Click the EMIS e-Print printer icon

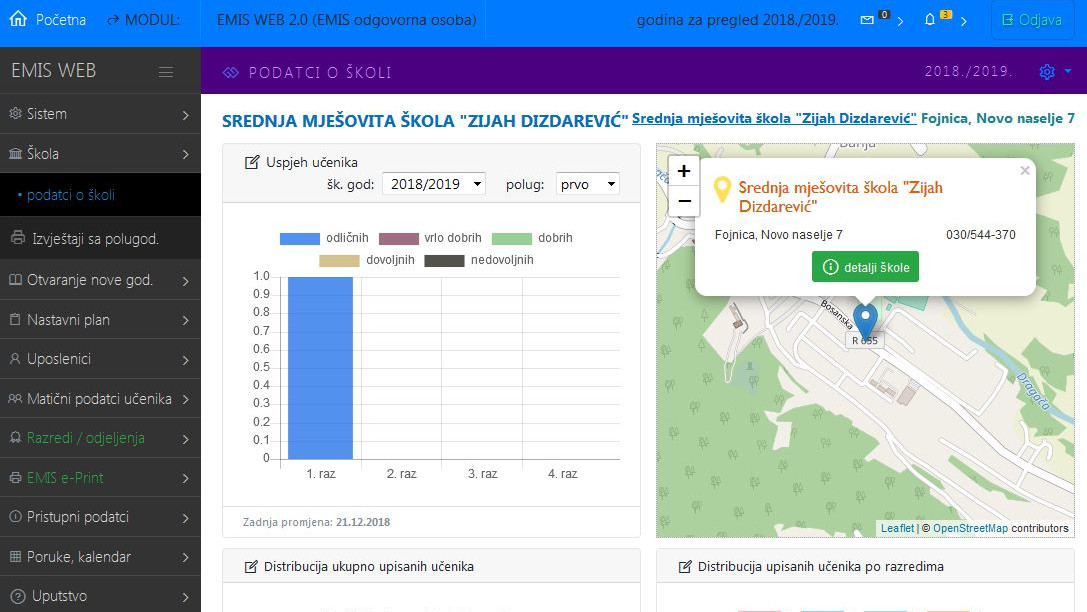15,478
